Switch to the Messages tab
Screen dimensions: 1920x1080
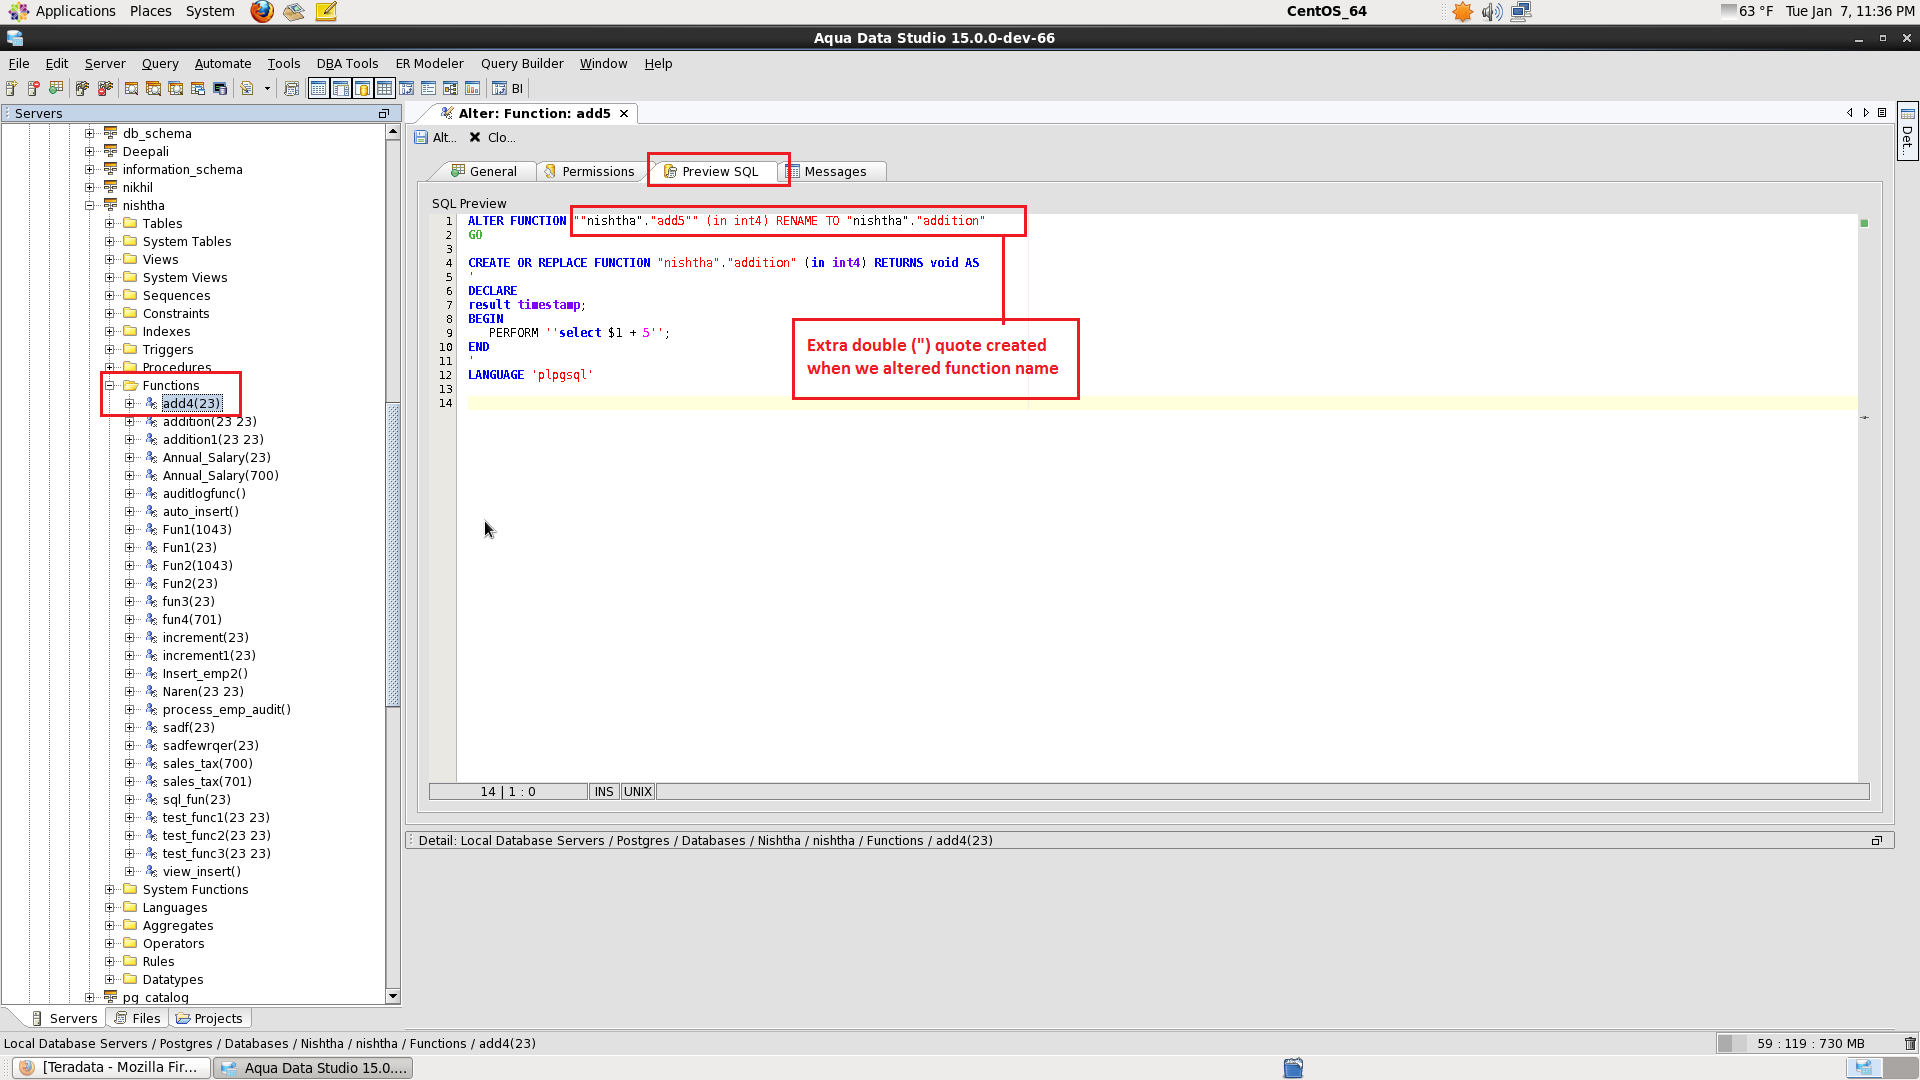tap(827, 172)
